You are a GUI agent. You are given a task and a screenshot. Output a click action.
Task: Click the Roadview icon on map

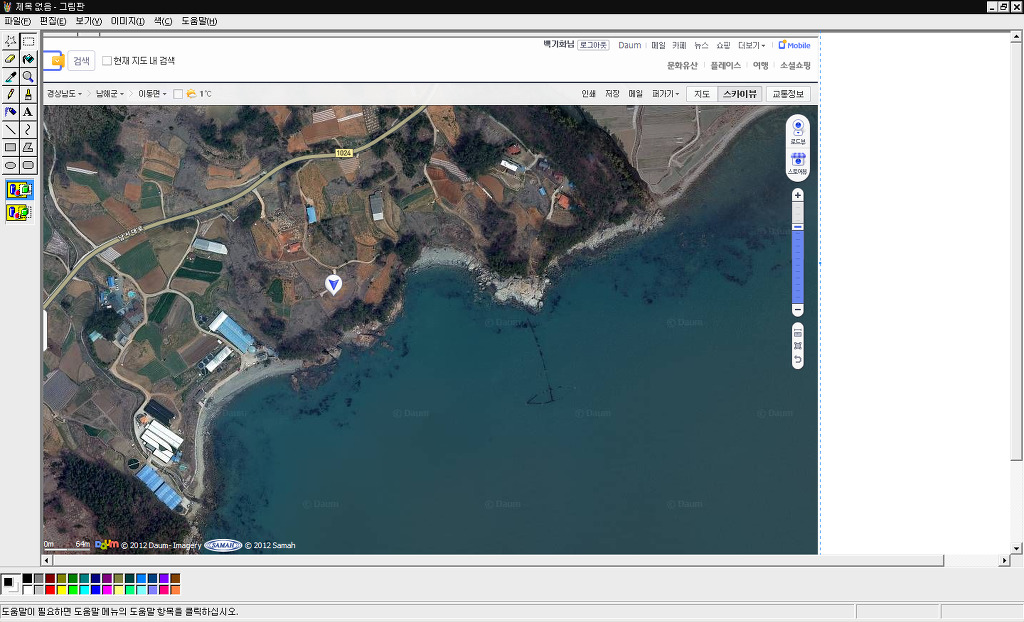[x=797, y=131]
